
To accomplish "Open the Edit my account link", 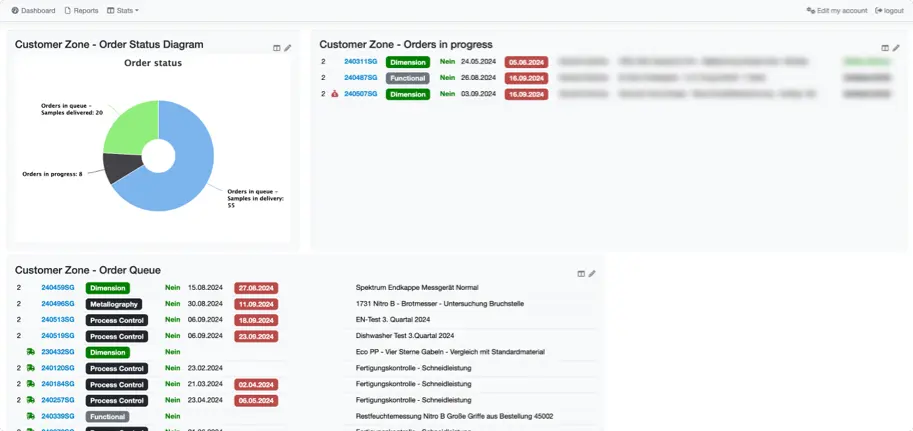I will 837,10.
